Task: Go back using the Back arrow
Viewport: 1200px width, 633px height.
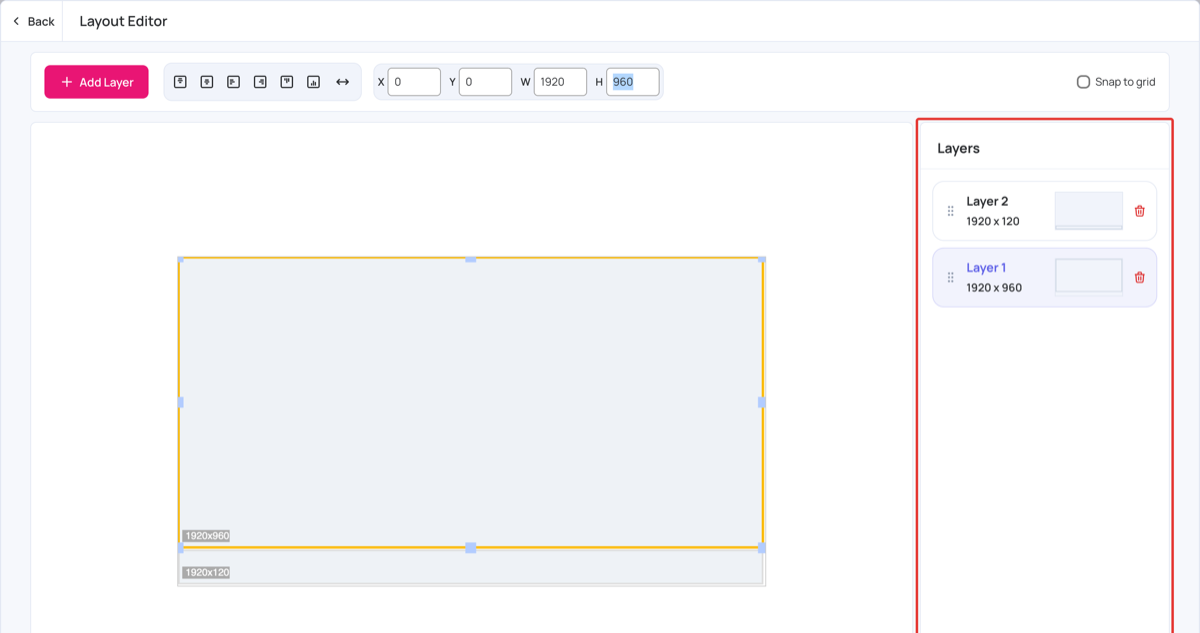Action: [x=33, y=21]
